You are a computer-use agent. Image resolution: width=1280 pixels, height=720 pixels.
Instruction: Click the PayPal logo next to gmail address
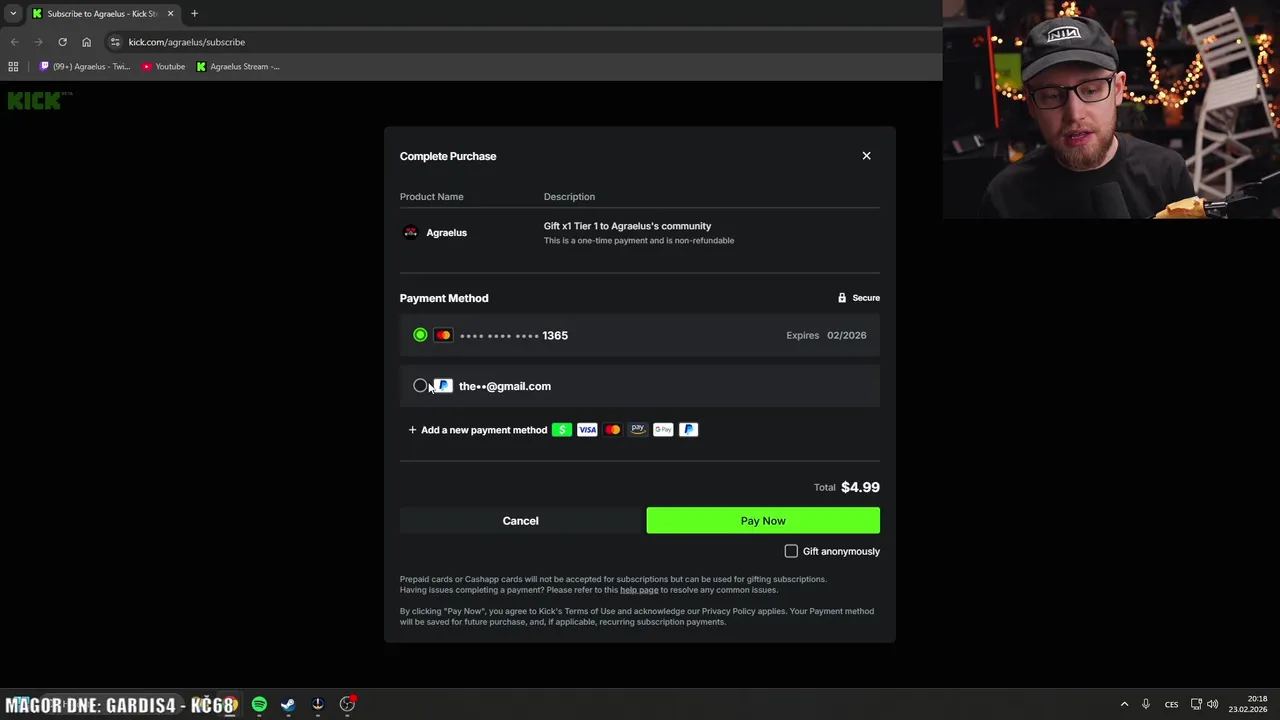(443, 386)
